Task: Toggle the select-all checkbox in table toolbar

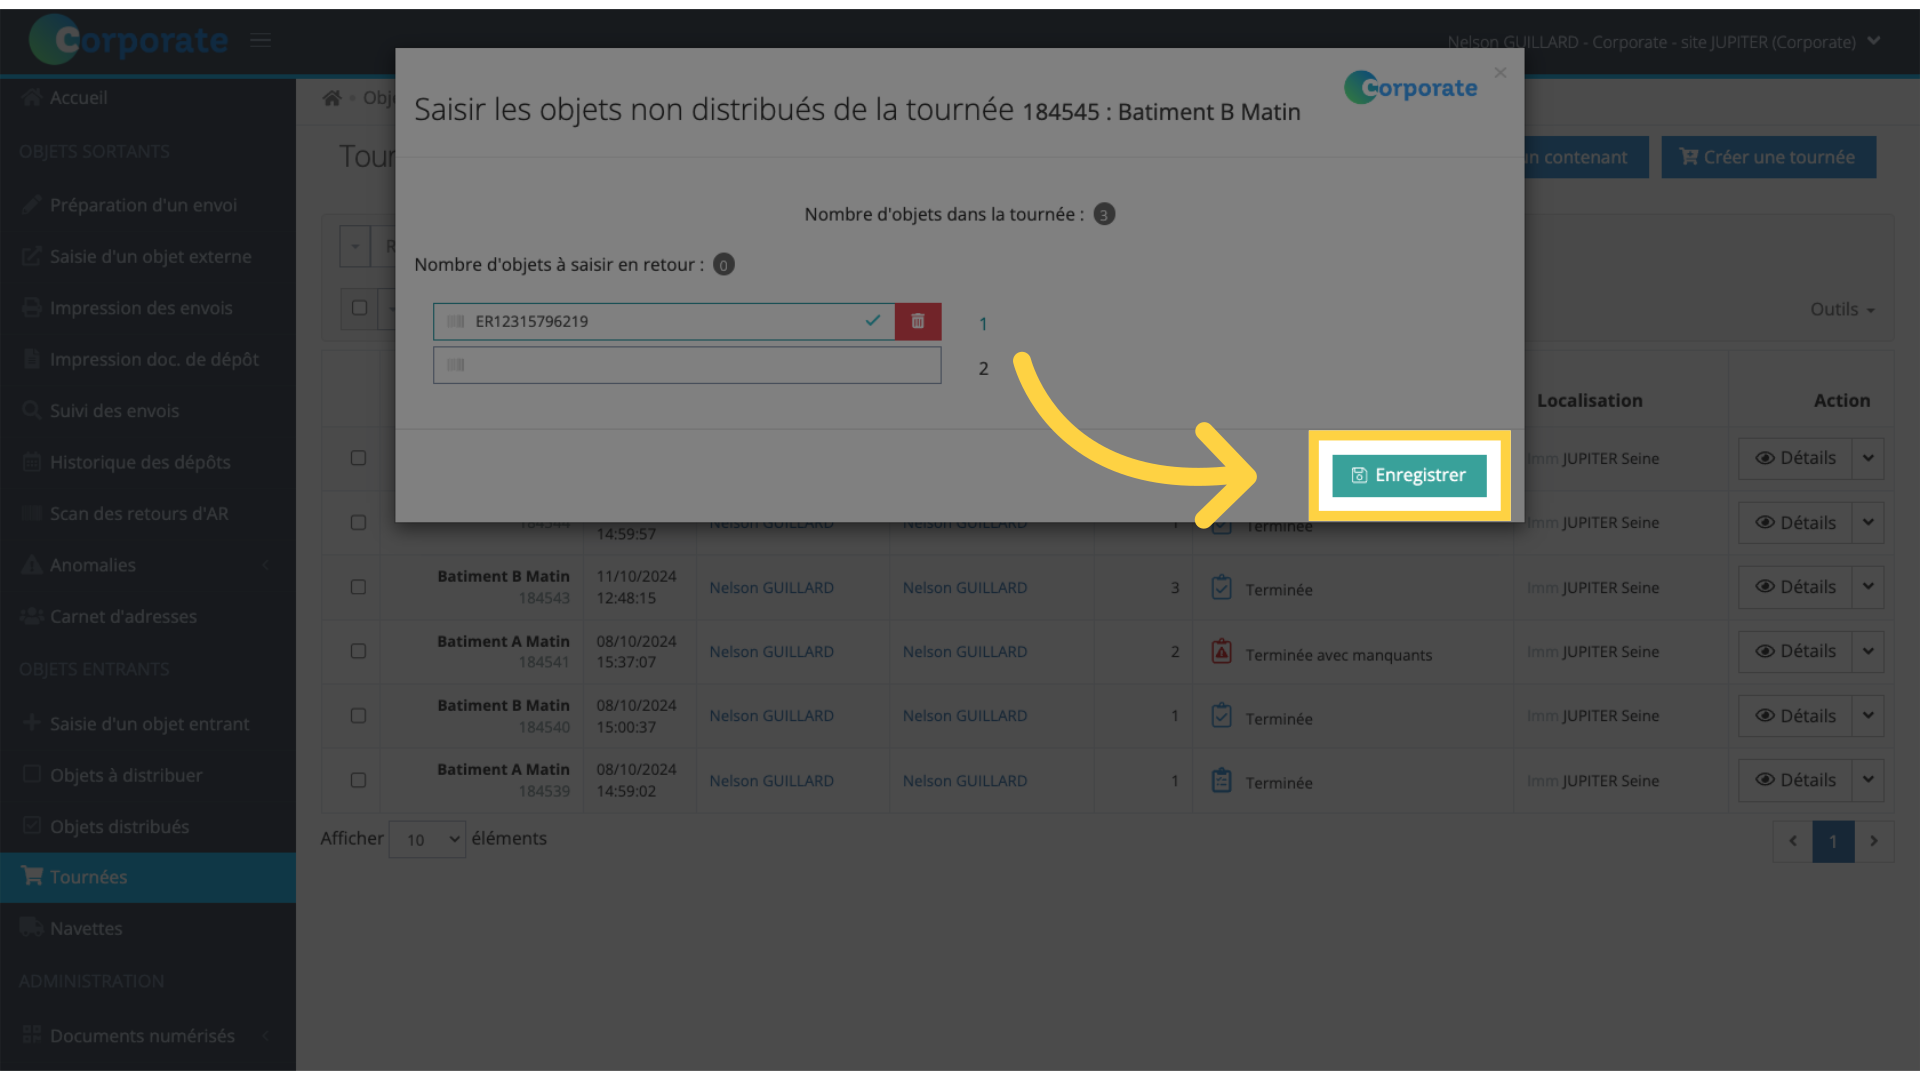Action: 359,308
